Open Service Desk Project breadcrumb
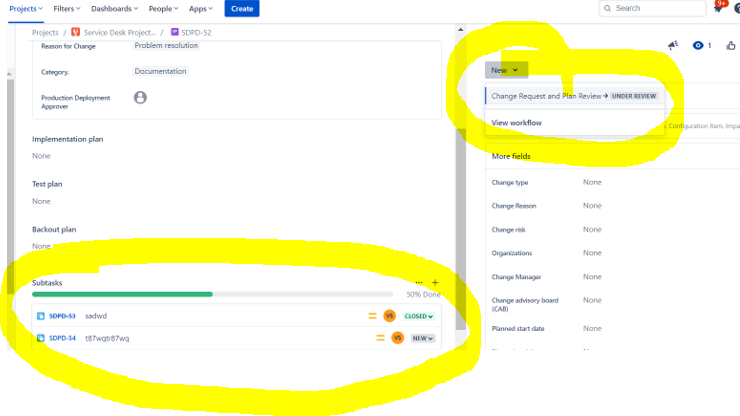Screen dimensions: 740x416 click(x=119, y=33)
